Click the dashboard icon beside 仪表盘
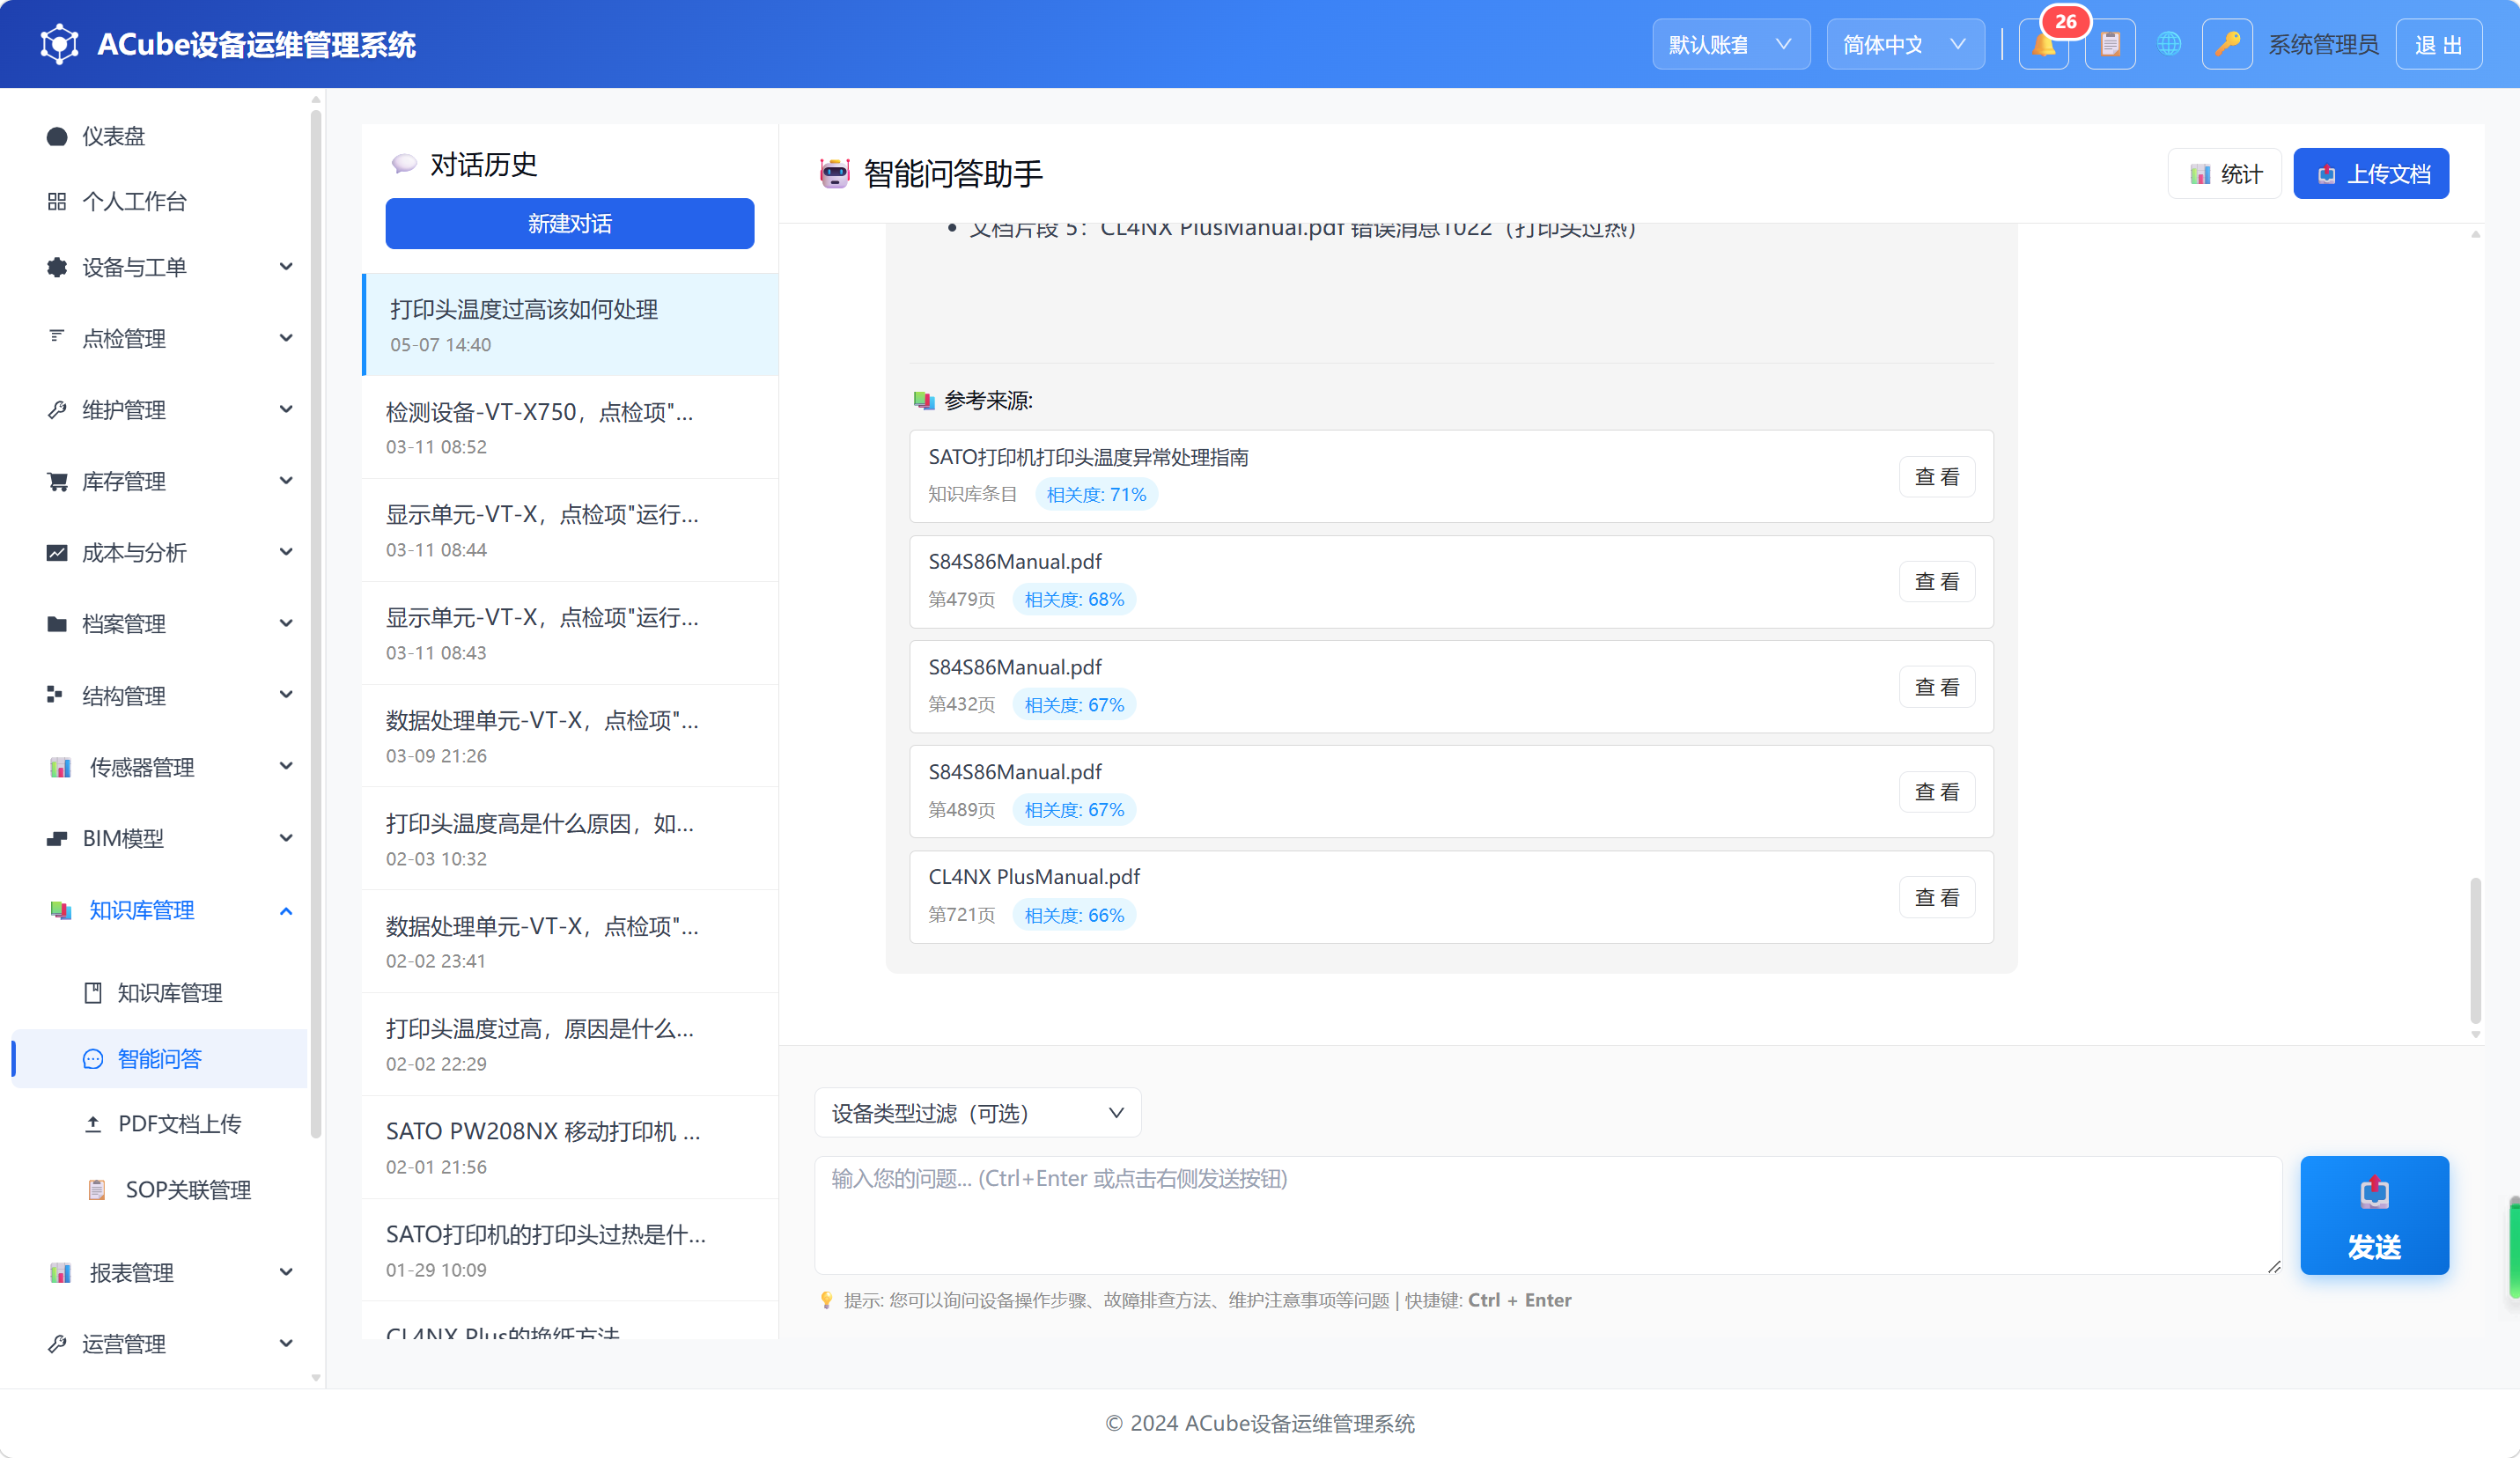Viewport: 2520px width, 1458px height. (57, 136)
